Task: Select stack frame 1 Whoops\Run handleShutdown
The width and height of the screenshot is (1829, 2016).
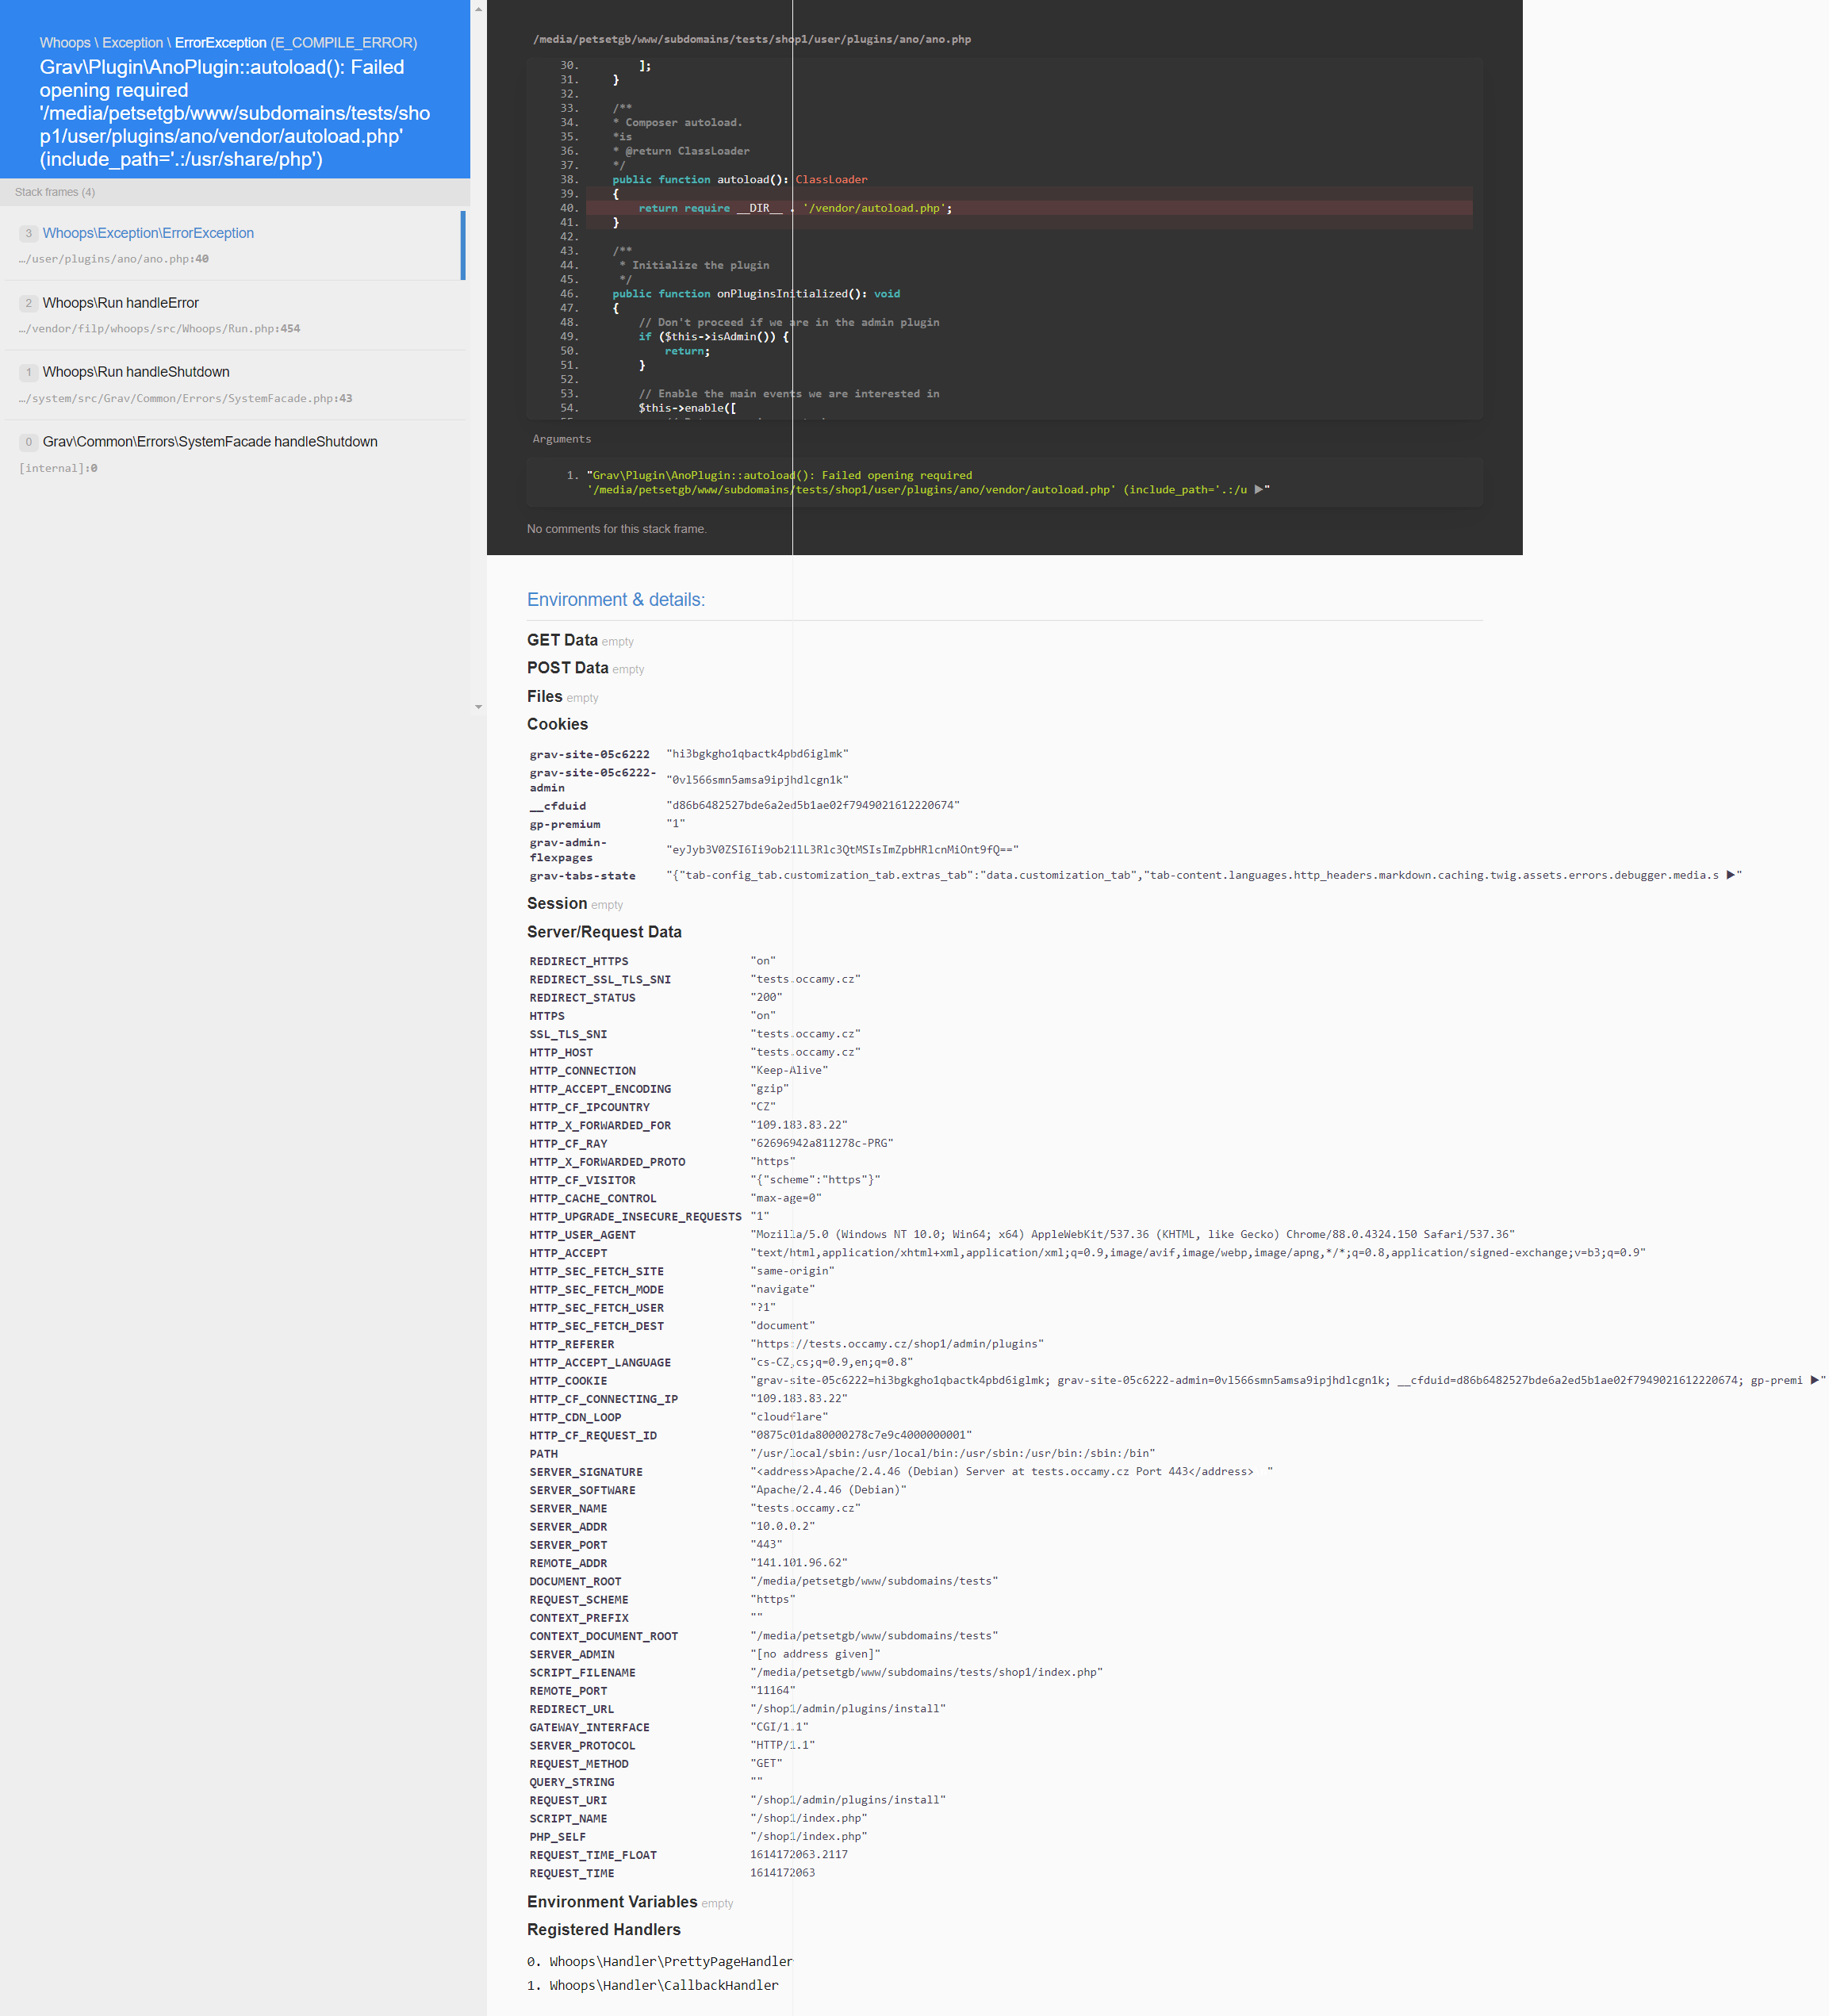Action: [x=235, y=385]
